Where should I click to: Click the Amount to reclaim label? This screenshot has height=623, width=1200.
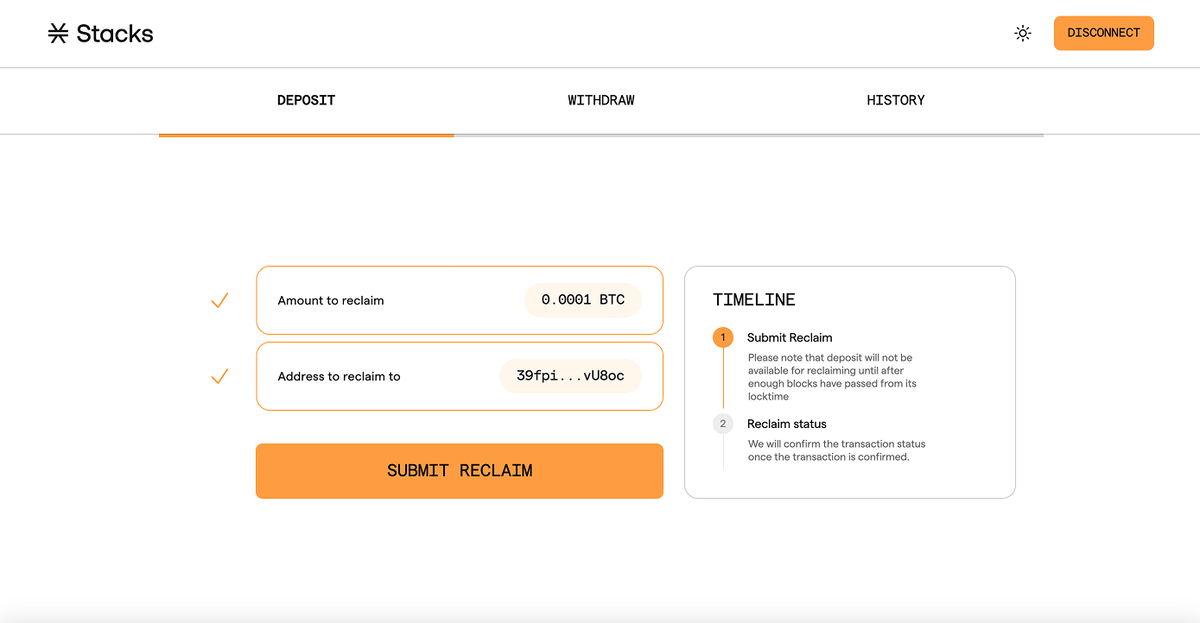tap(330, 301)
